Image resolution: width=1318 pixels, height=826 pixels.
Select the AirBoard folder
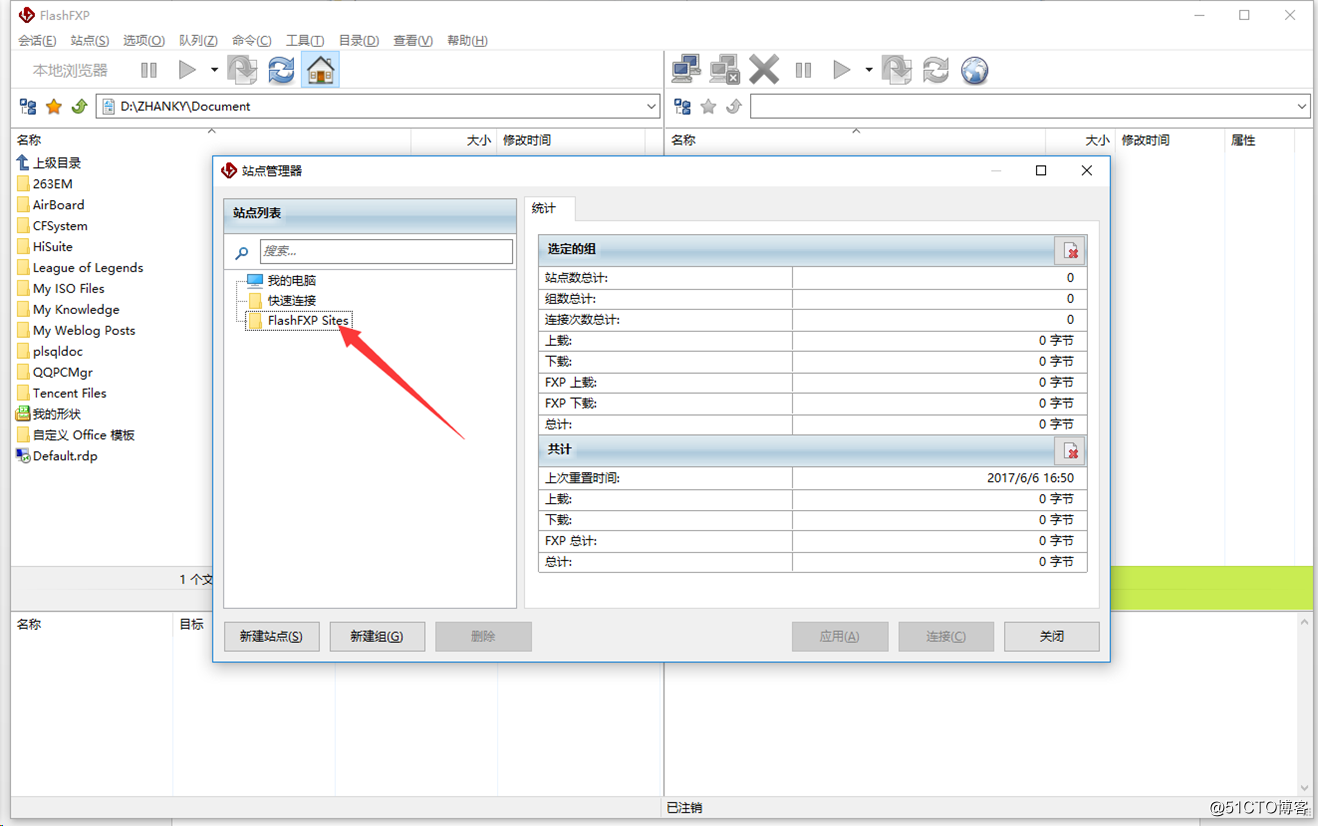tap(51, 205)
